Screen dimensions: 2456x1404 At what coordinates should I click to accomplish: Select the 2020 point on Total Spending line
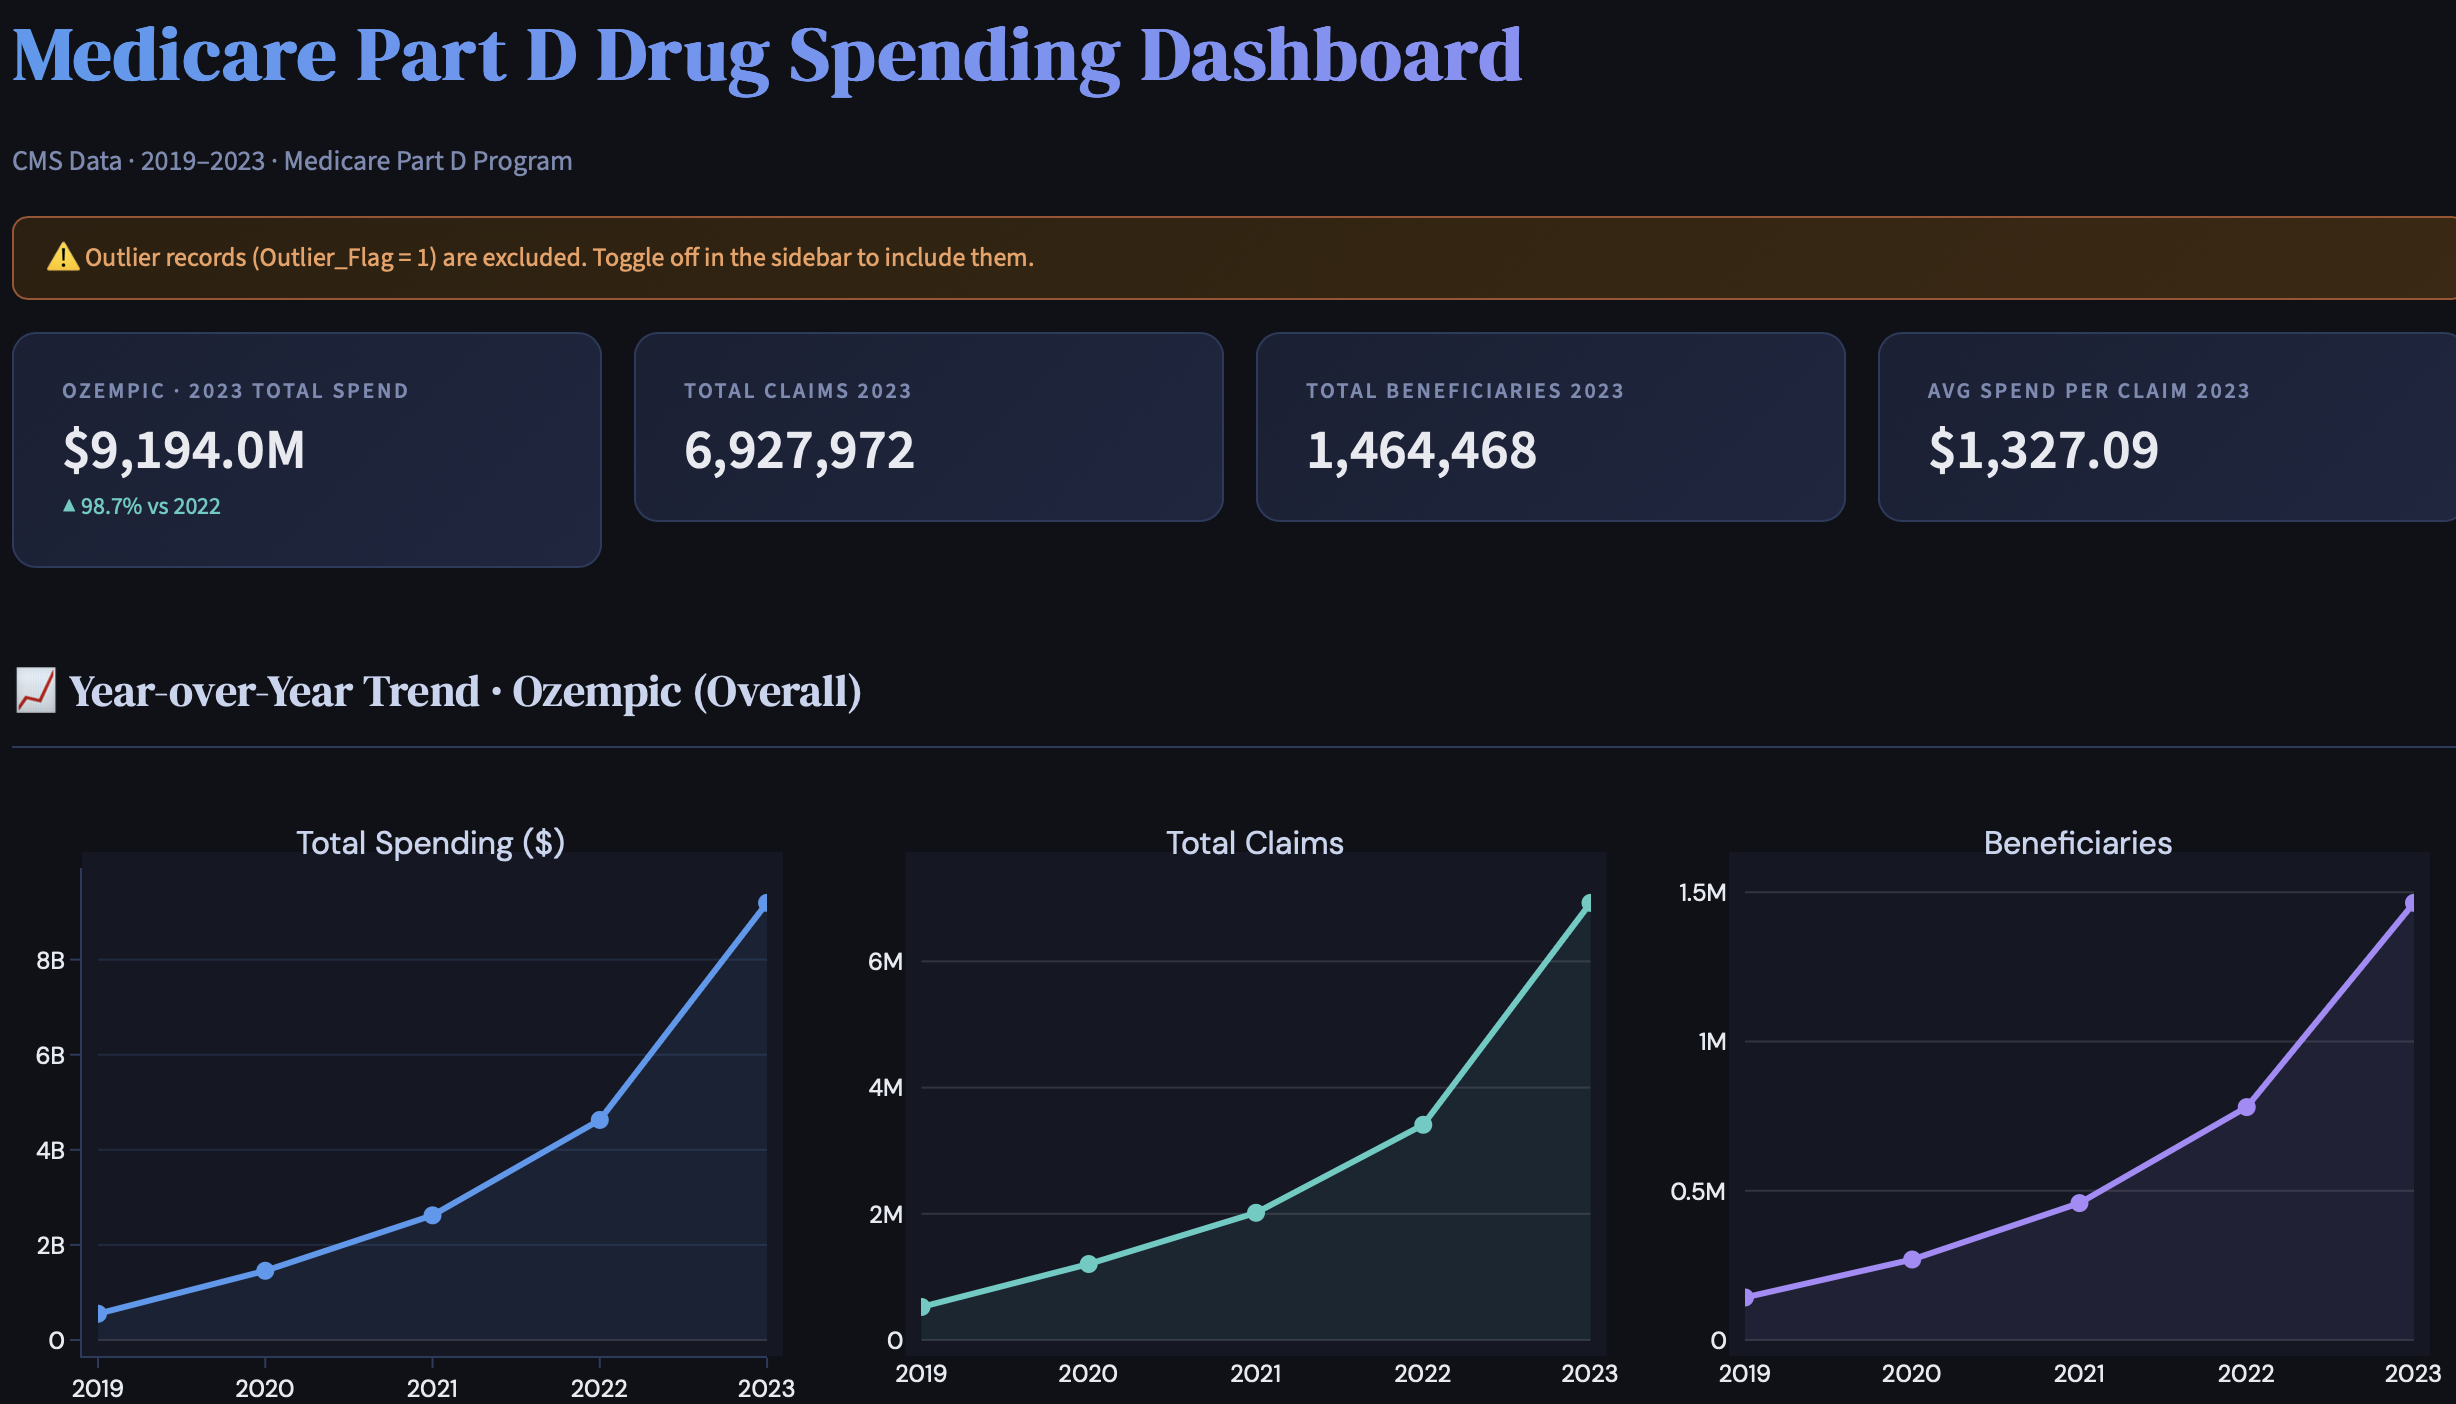(x=265, y=1270)
